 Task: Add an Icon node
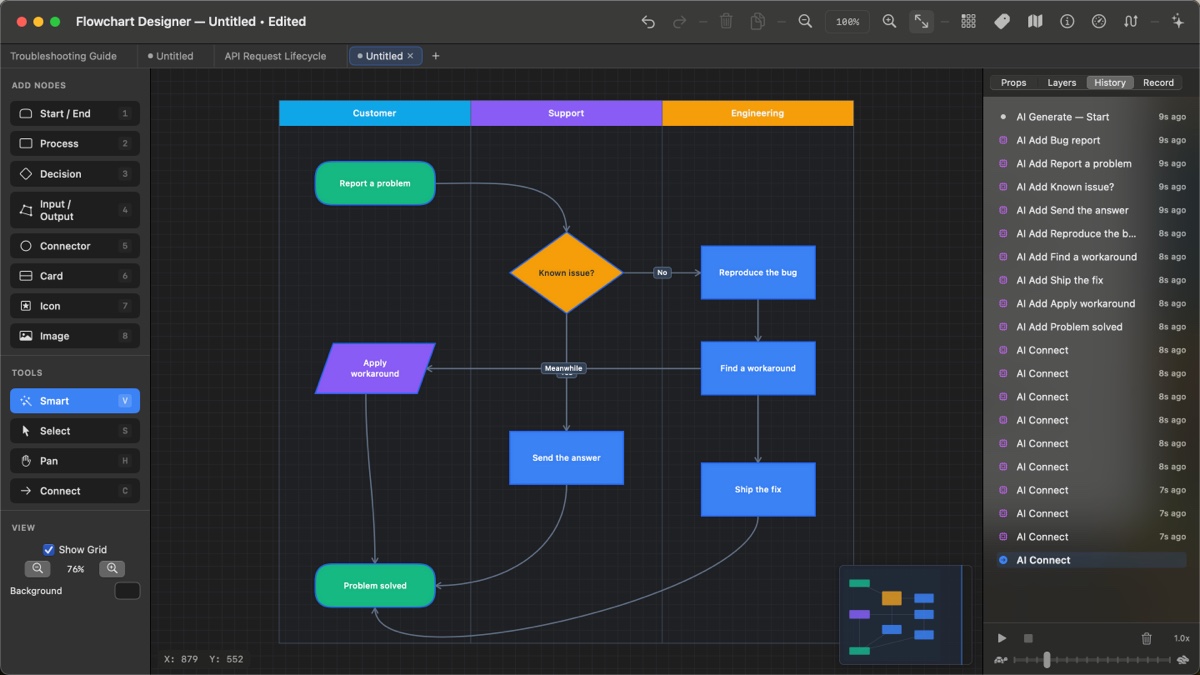75,306
